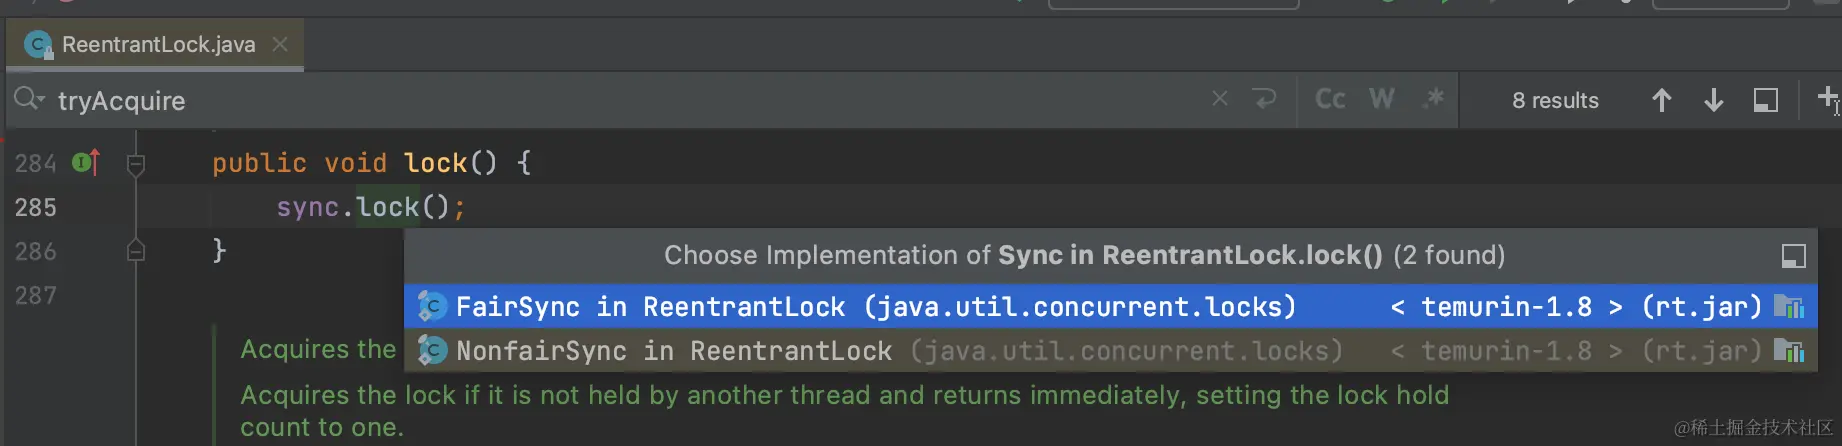Viewport: 1842px width, 446px height.
Task: Click the sync.lock() call on line 285
Action: (388, 208)
